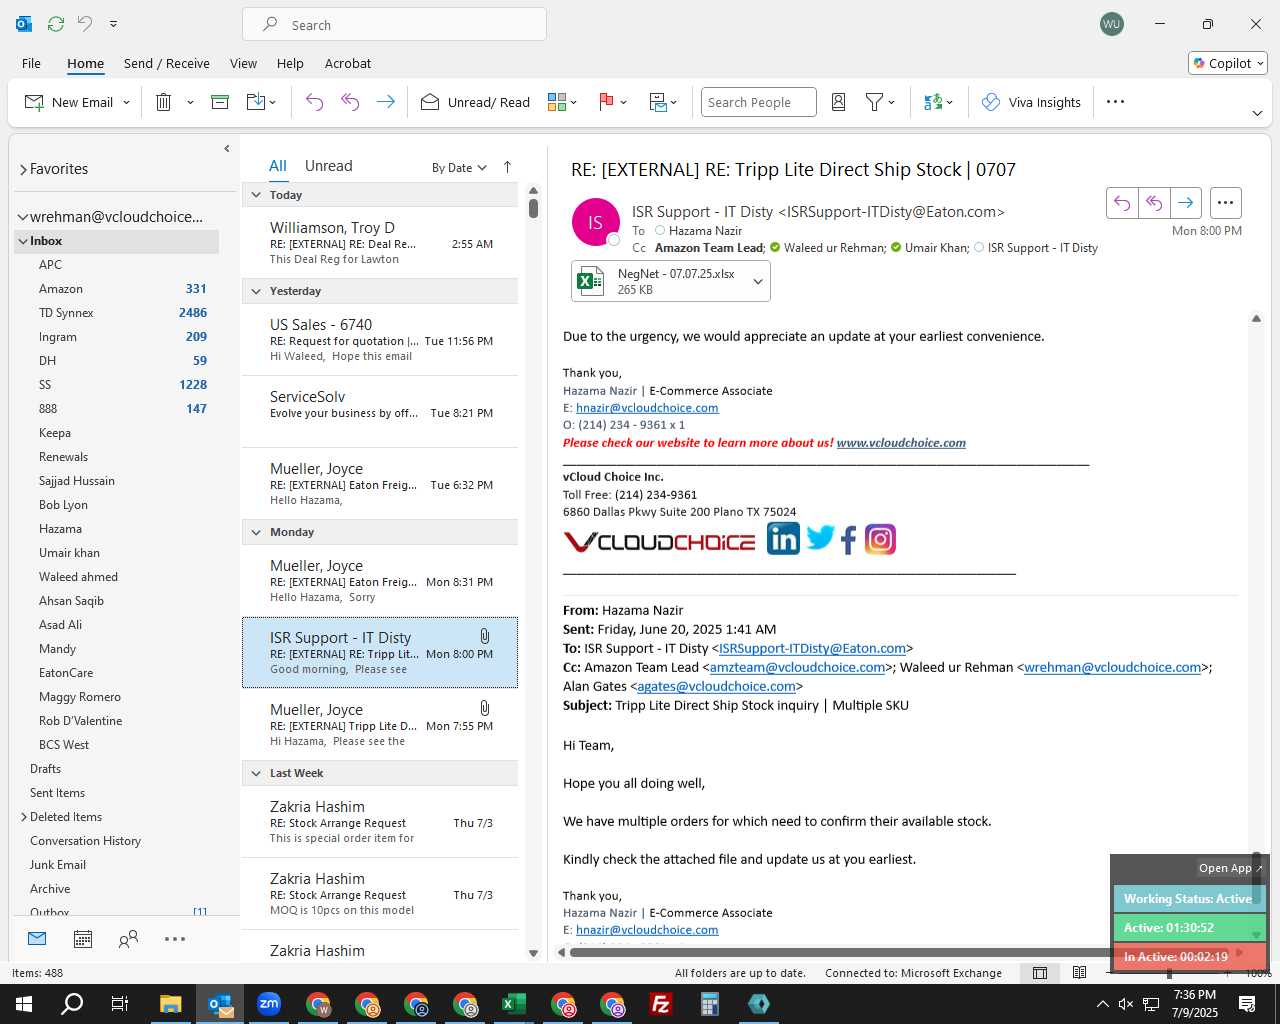The width and height of the screenshot is (1280, 1024).
Task: Reply All using the ribbon double arrow
Action: [350, 102]
